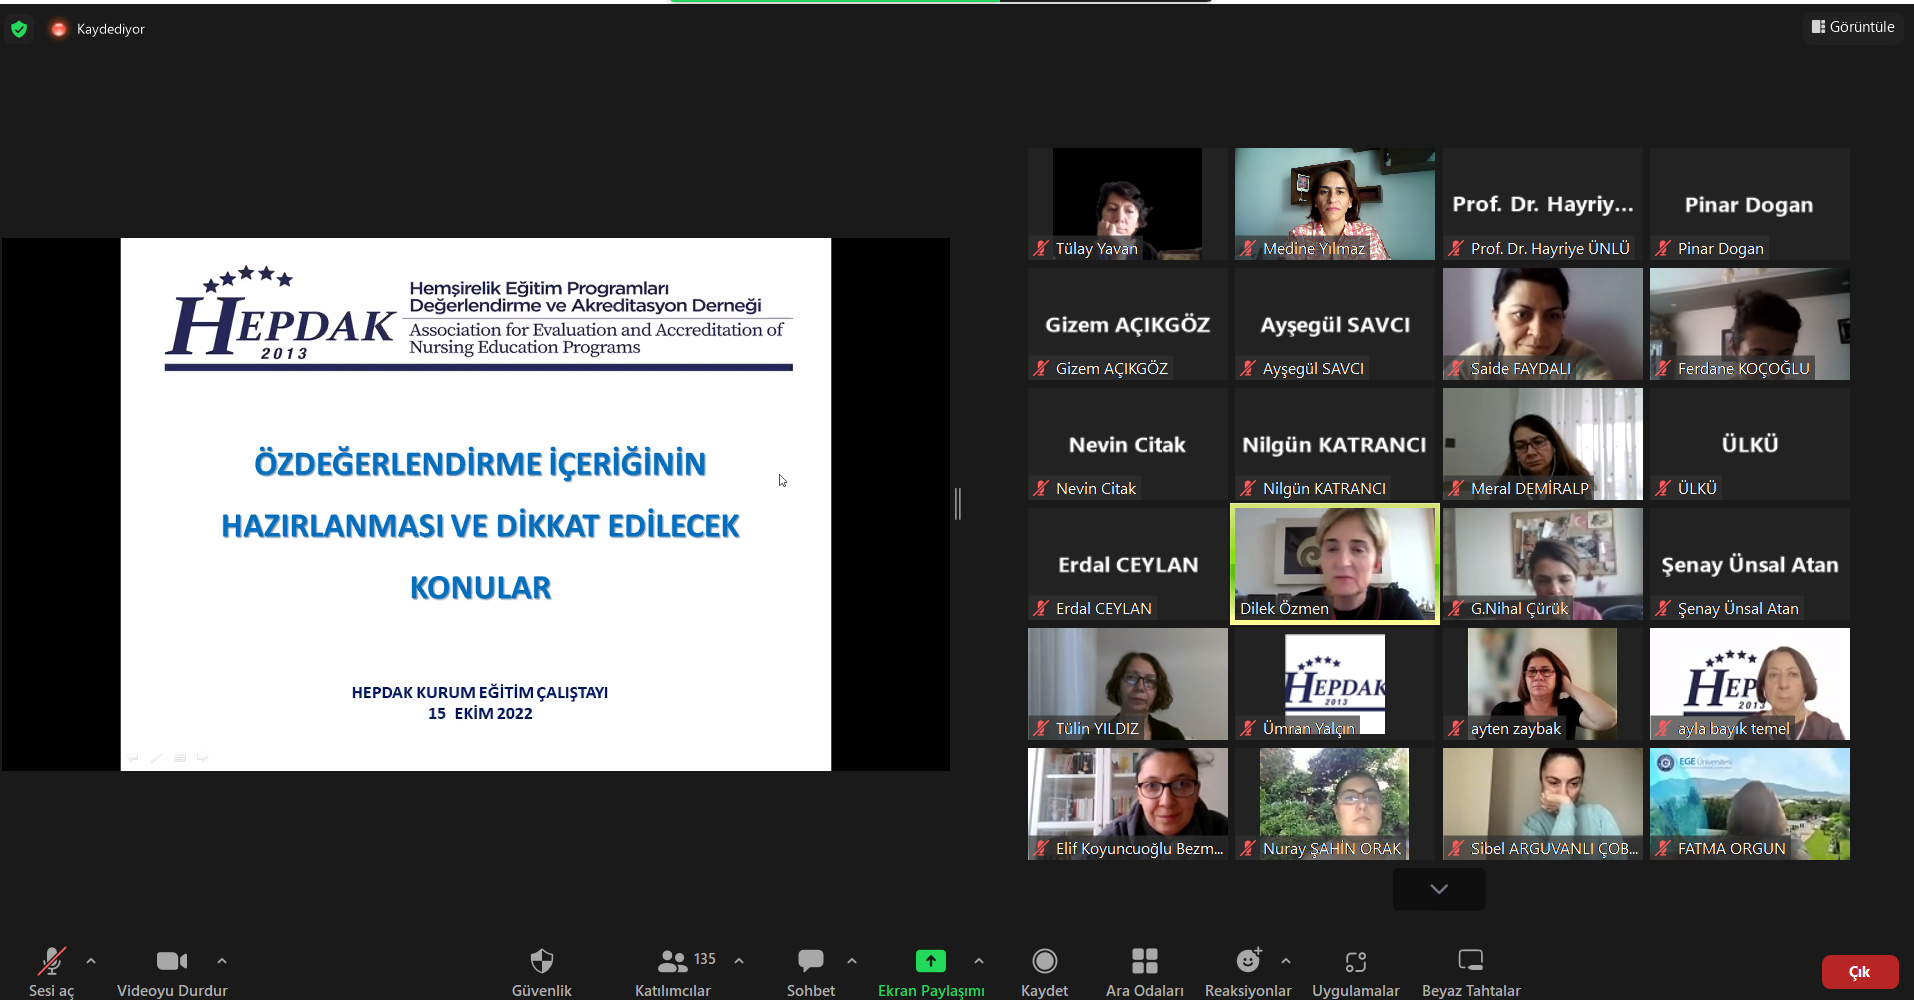Select ayten zaybak video tile
Viewport: 1914px width, 1000px height.
point(1543,684)
